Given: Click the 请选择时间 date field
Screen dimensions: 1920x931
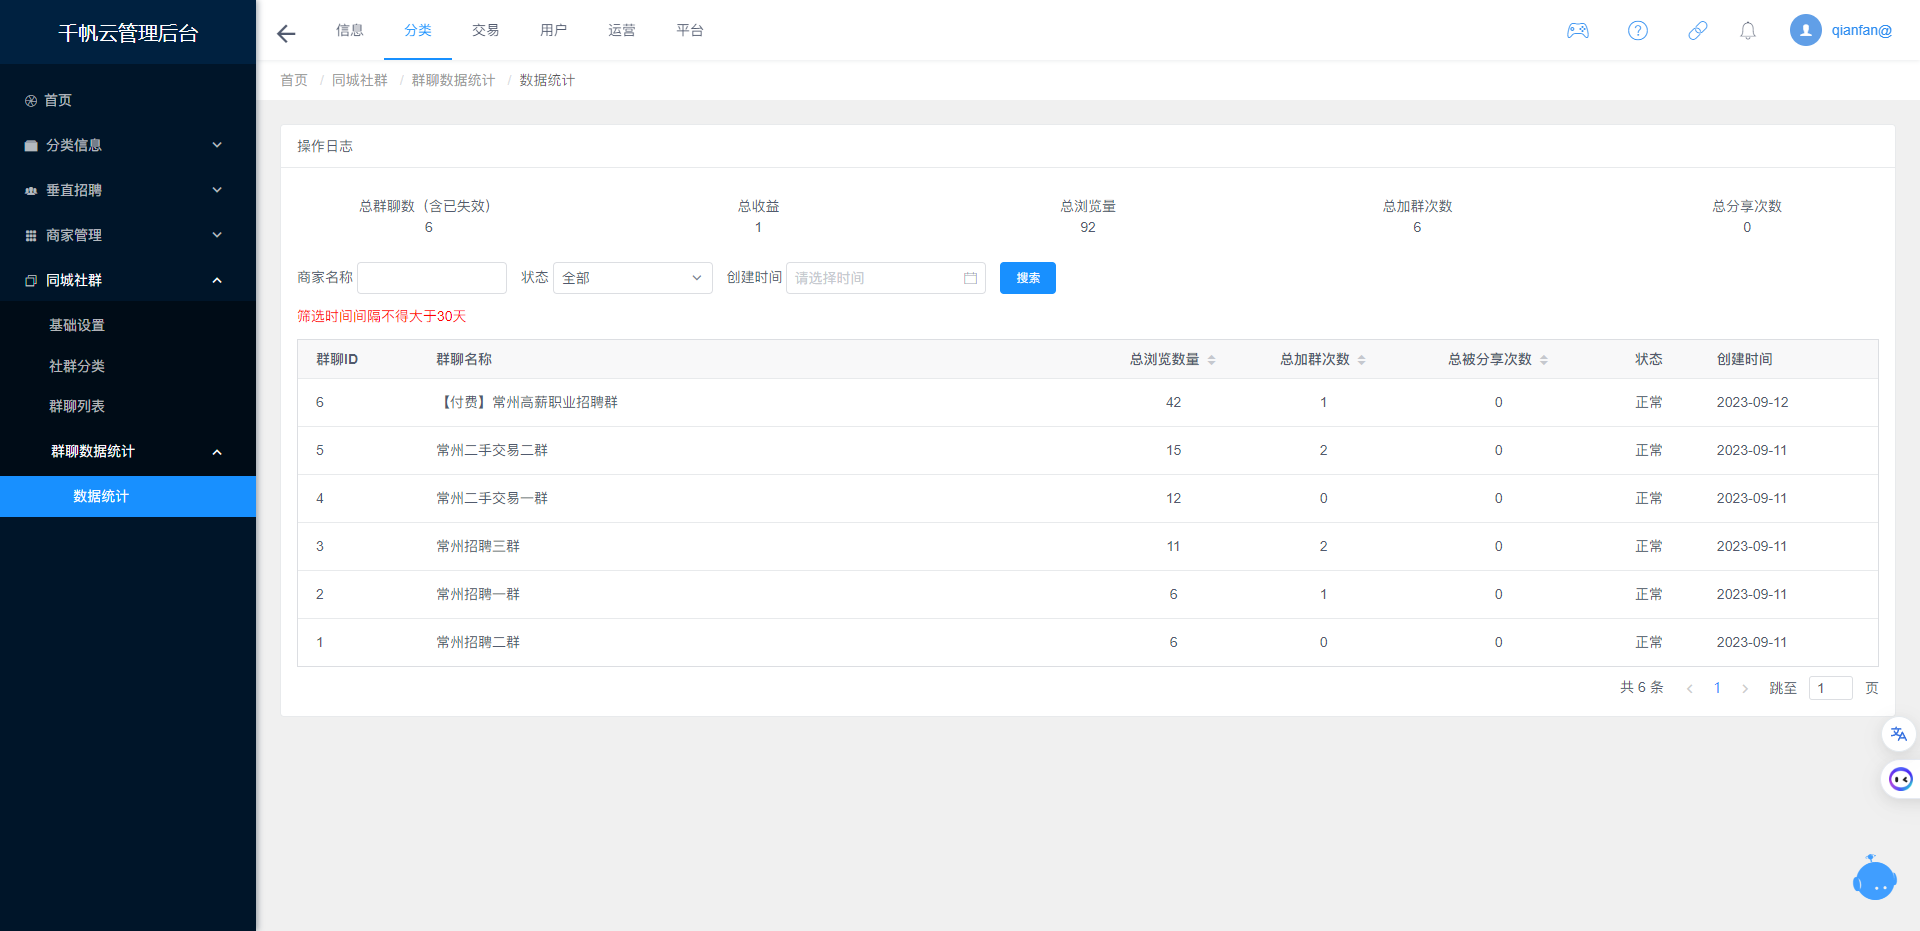Looking at the screenshot, I should click(x=886, y=278).
